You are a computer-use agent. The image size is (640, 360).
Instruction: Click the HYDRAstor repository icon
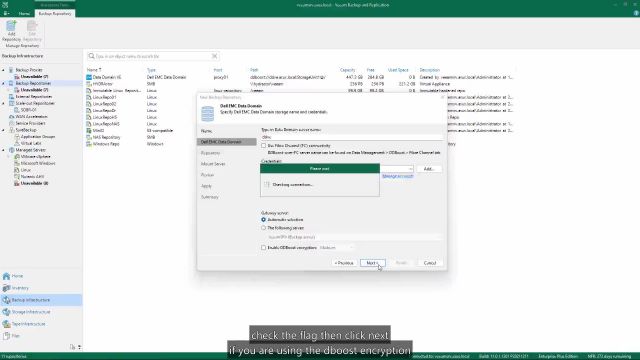89,84
